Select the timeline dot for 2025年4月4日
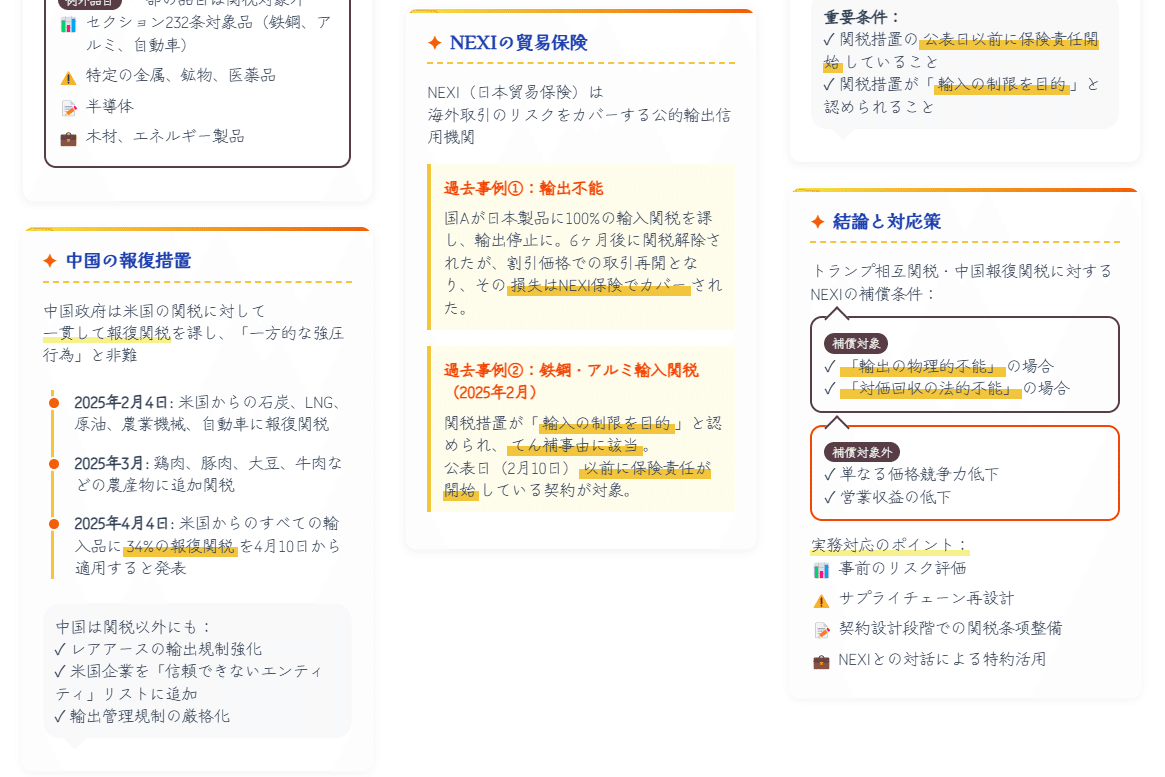 (53, 524)
